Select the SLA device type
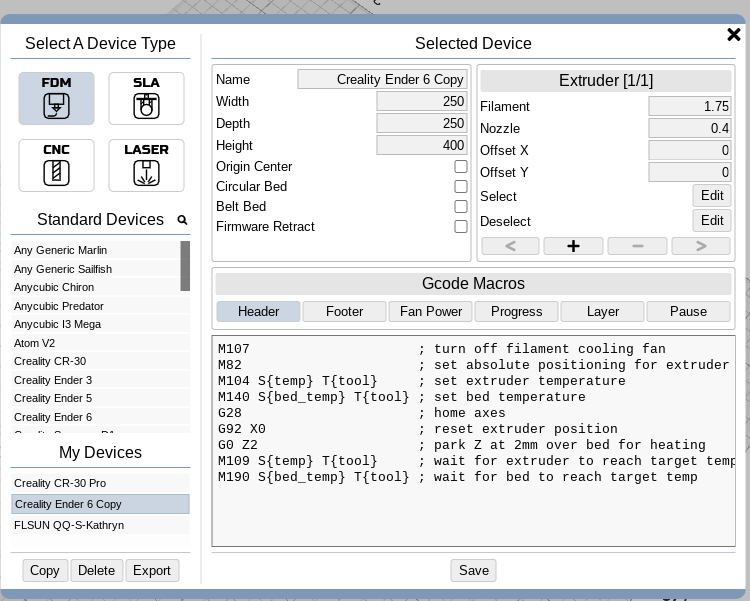The width and height of the screenshot is (750, 601). [146, 99]
